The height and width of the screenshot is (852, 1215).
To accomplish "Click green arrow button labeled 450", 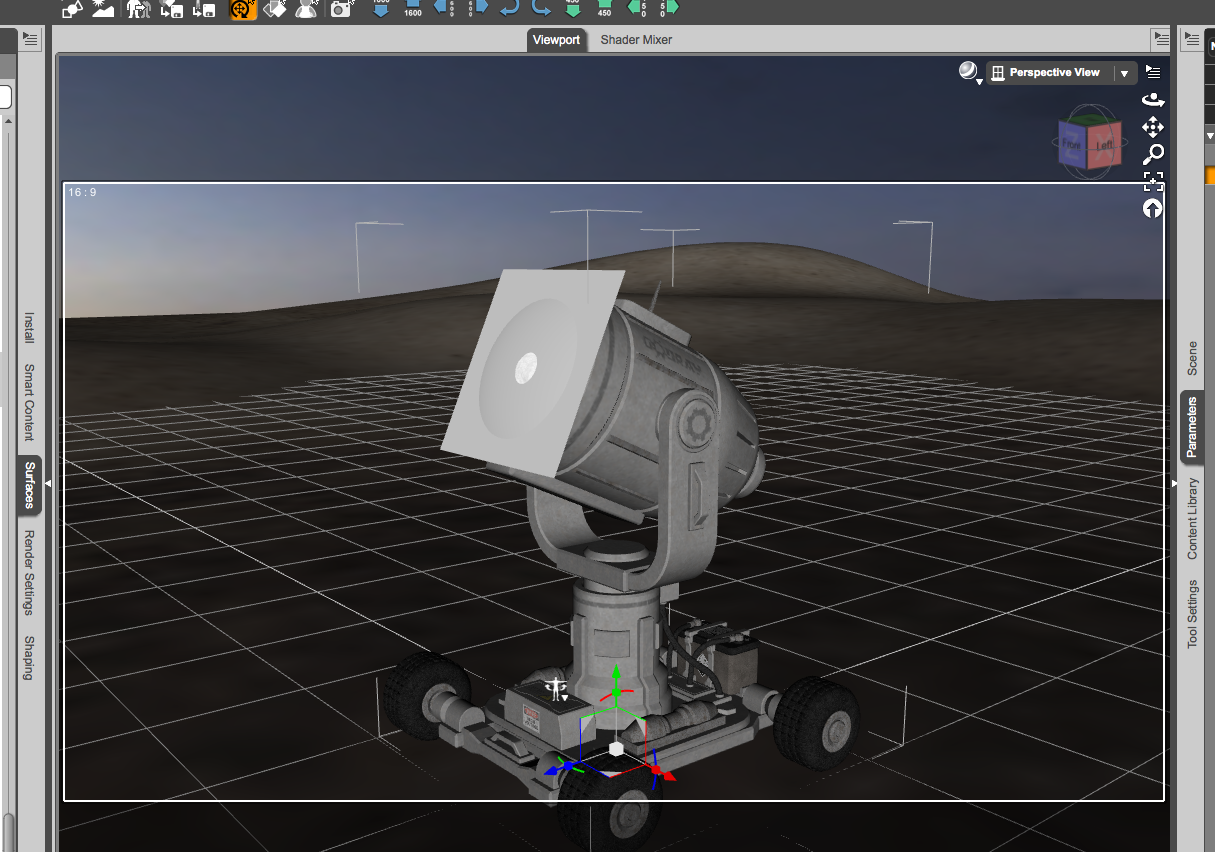I will (604, 8).
